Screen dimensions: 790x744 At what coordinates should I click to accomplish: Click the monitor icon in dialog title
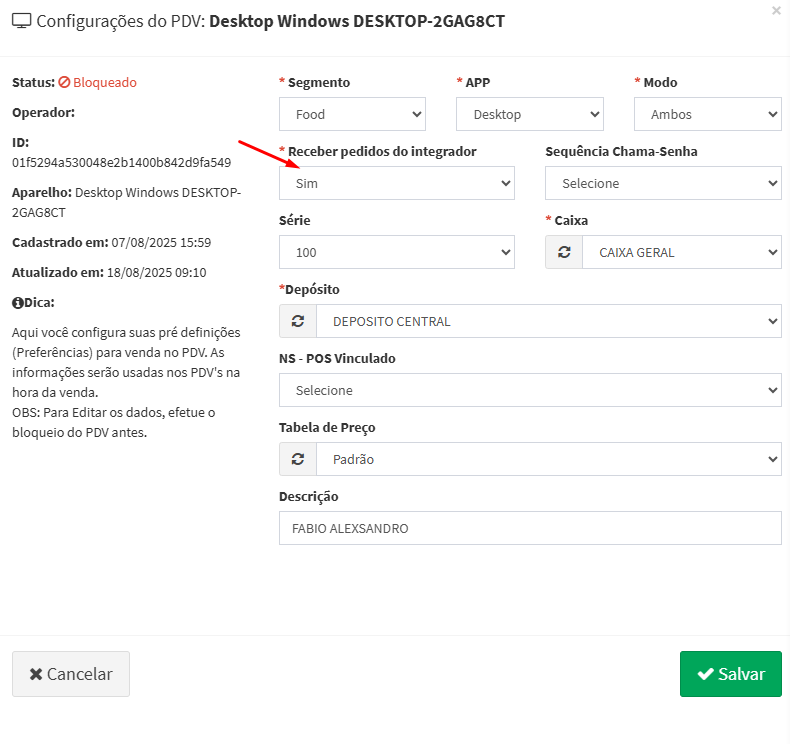tap(21, 21)
